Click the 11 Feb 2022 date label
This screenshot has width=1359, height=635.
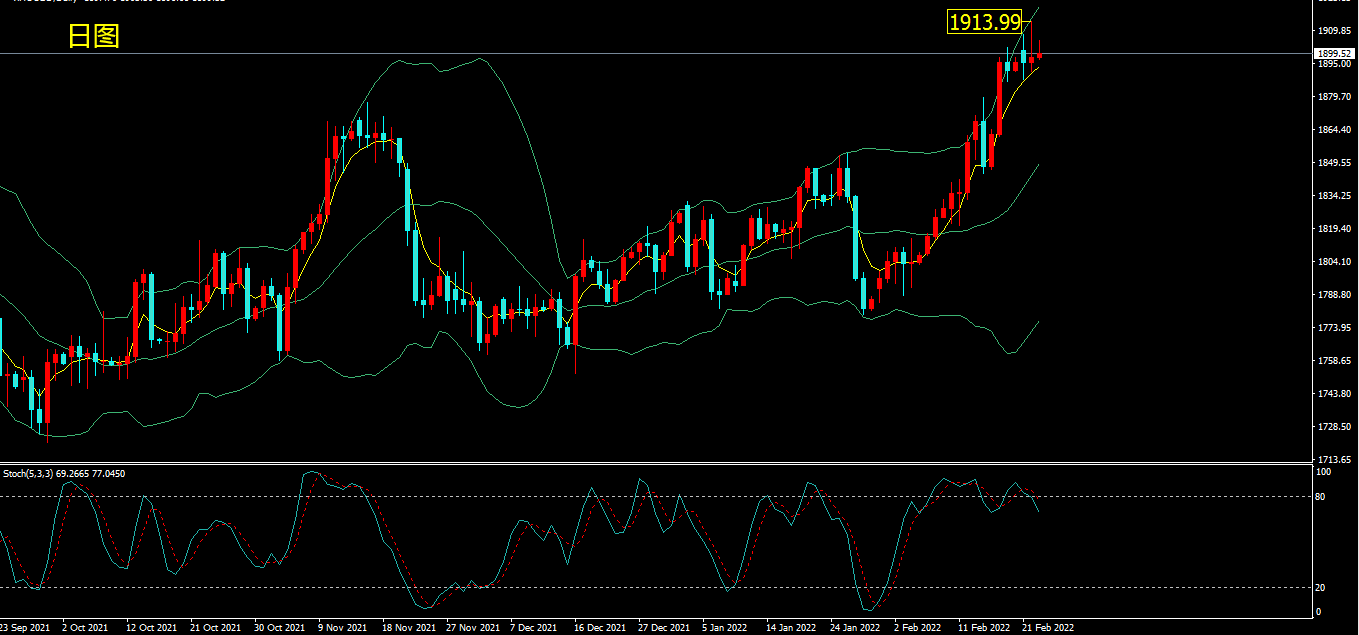click(x=983, y=628)
